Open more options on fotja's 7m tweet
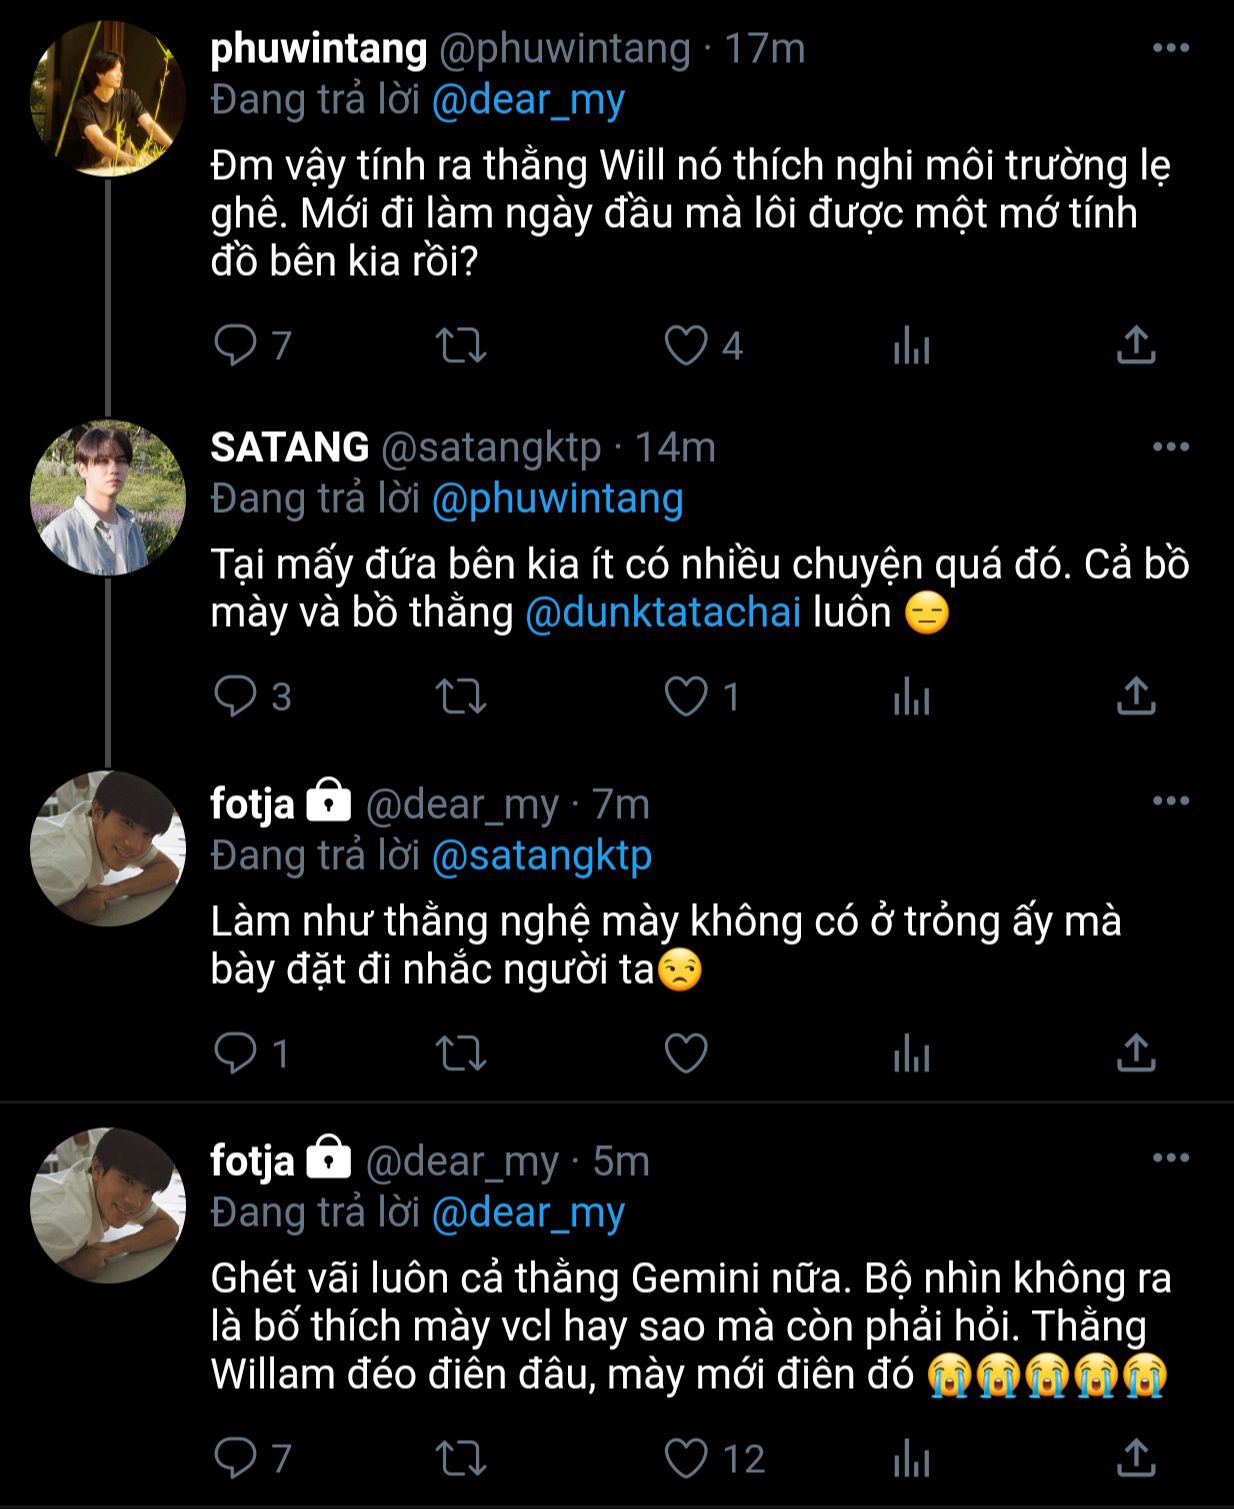1234x1509 pixels. [1170, 801]
